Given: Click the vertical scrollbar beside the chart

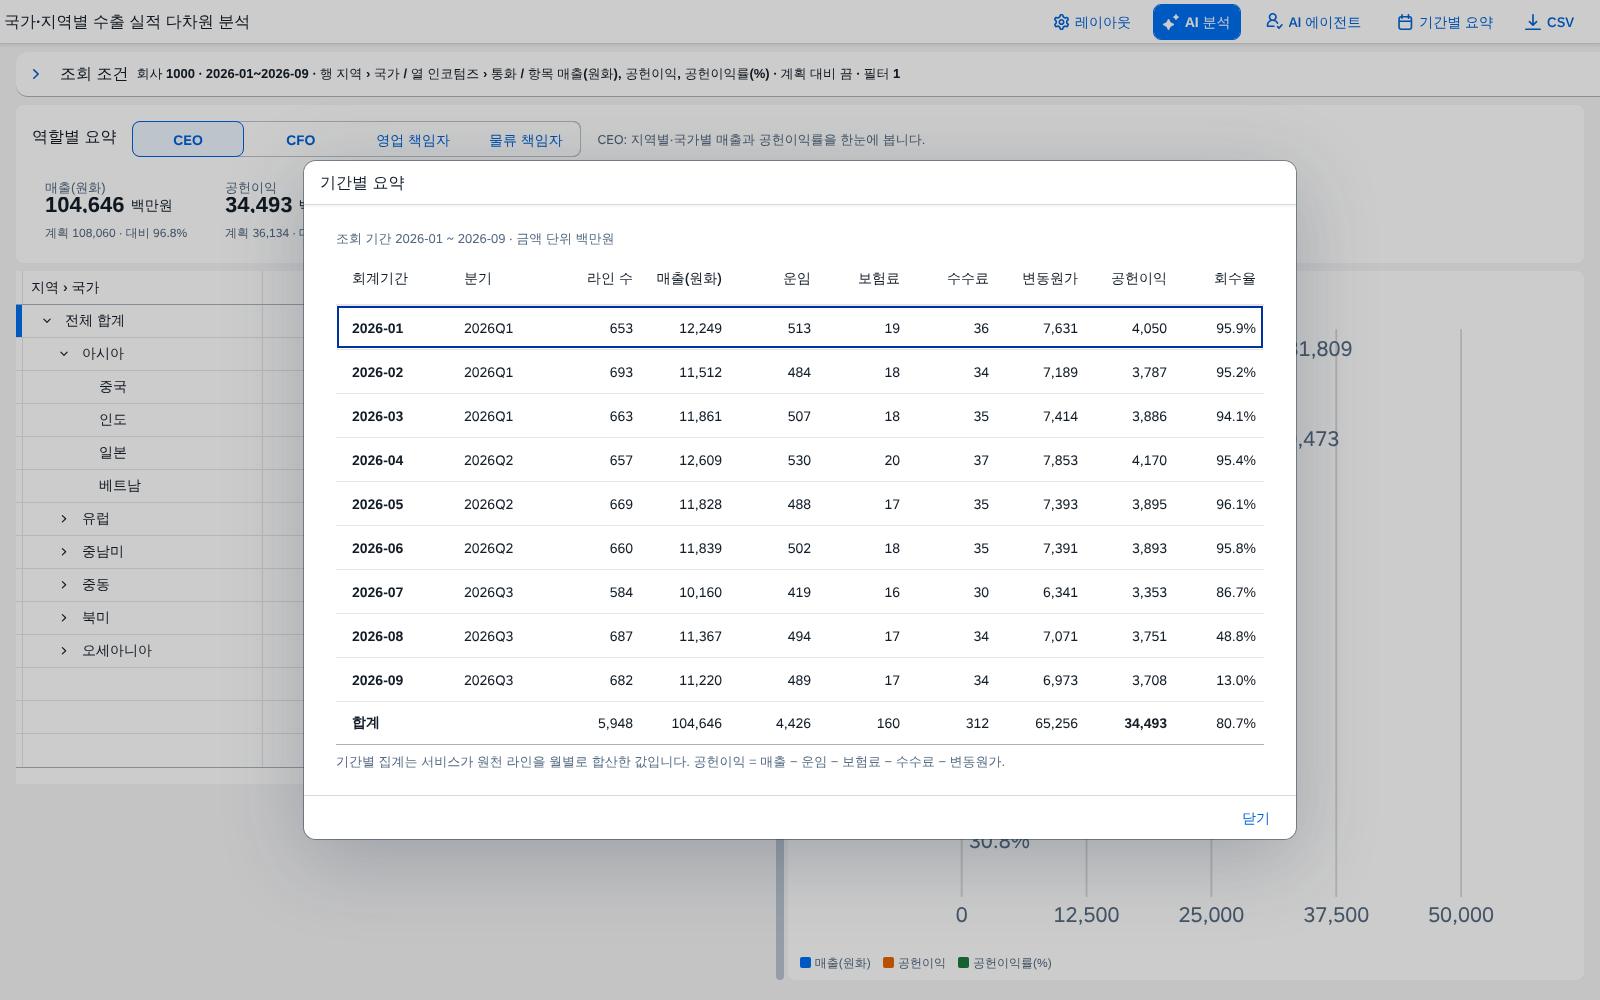Looking at the screenshot, I should pos(780,910).
